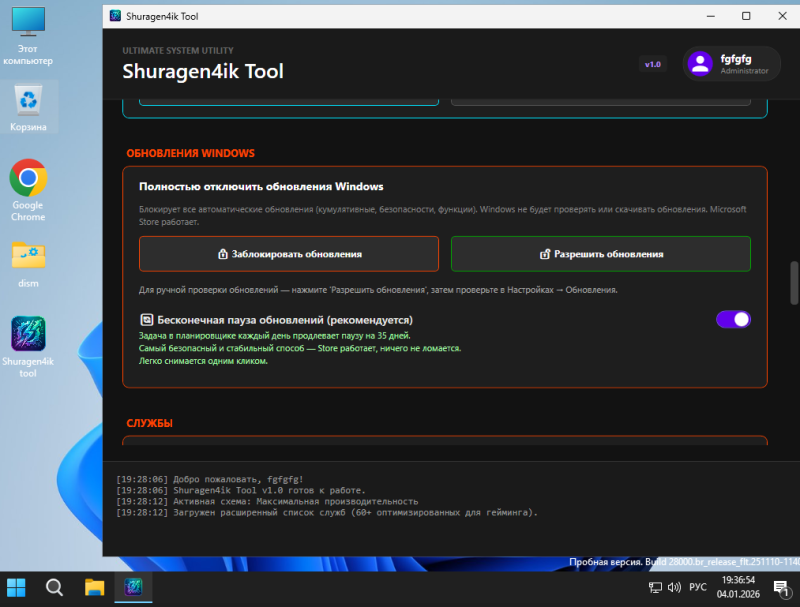Open the dism folder on desktop

(x=28, y=257)
